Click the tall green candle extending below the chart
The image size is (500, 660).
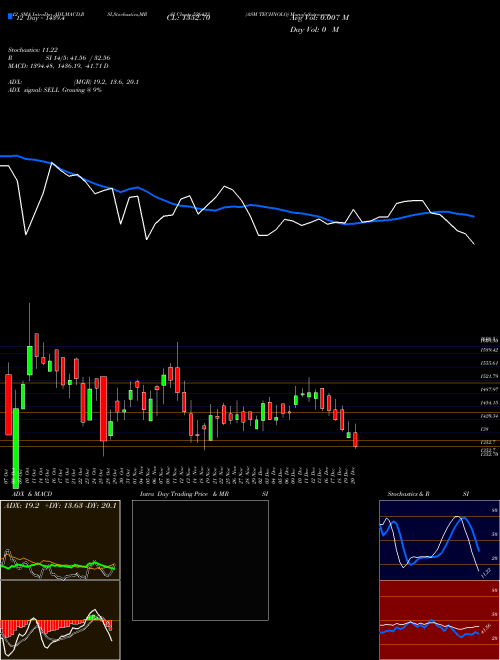tap(16, 448)
